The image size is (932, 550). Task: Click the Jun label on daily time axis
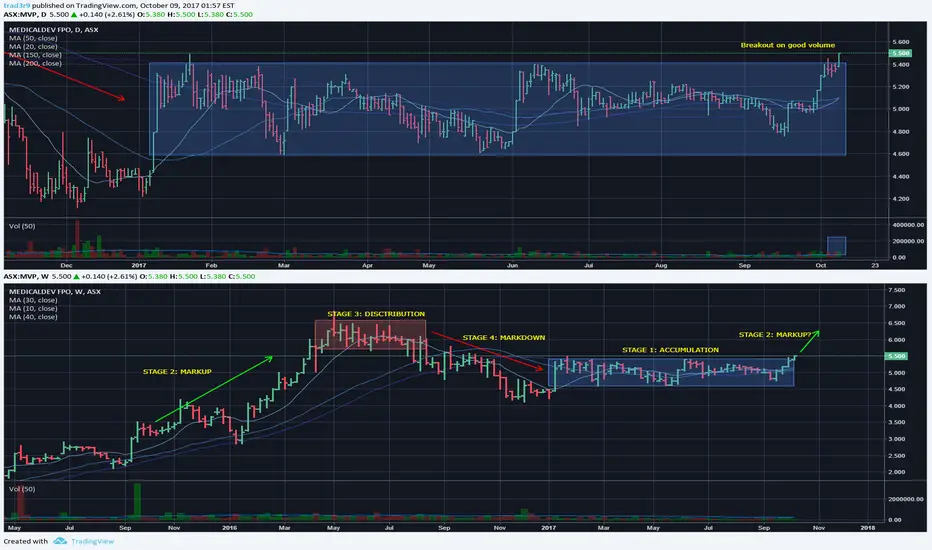(512, 266)
